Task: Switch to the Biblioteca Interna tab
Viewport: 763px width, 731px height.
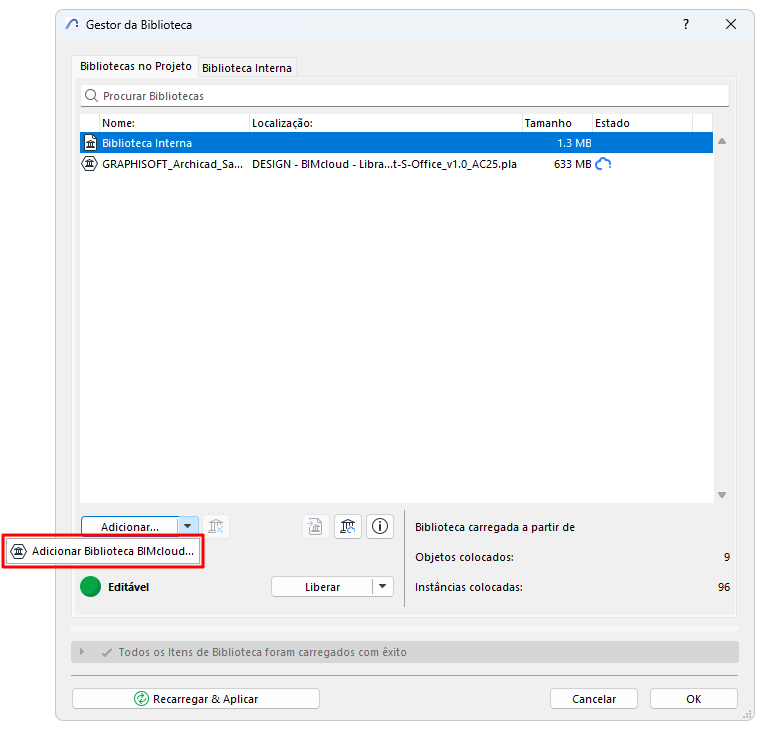Action: pos(247,68)
